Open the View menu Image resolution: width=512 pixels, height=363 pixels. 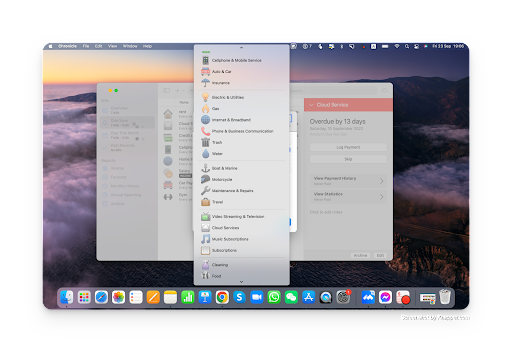pyautogui.click(x=112, y=46)
